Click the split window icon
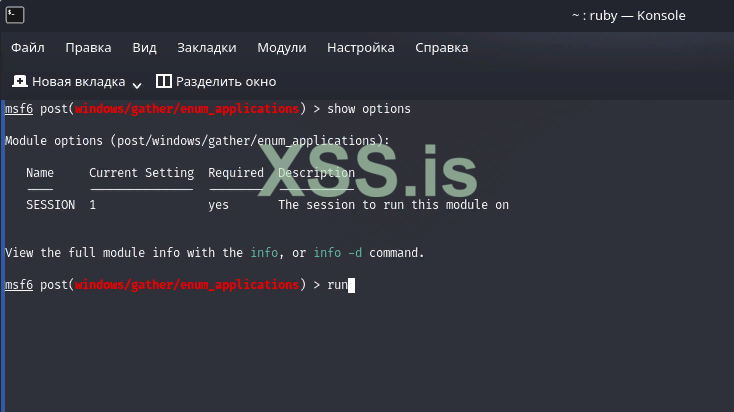This screenshot has width=734, height=412. click(163, 81)
